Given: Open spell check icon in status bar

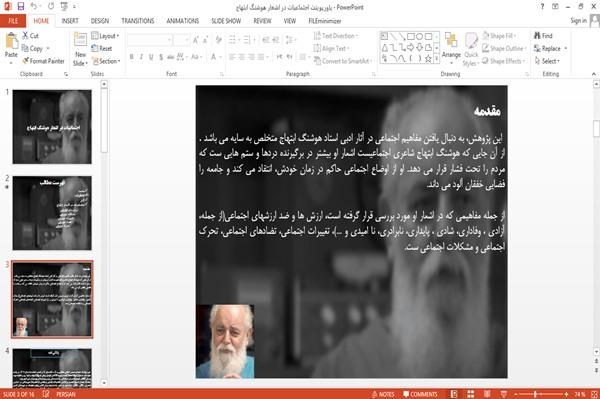Looking at the screenshot, I should pyautogui.click(x=46, y=394).
